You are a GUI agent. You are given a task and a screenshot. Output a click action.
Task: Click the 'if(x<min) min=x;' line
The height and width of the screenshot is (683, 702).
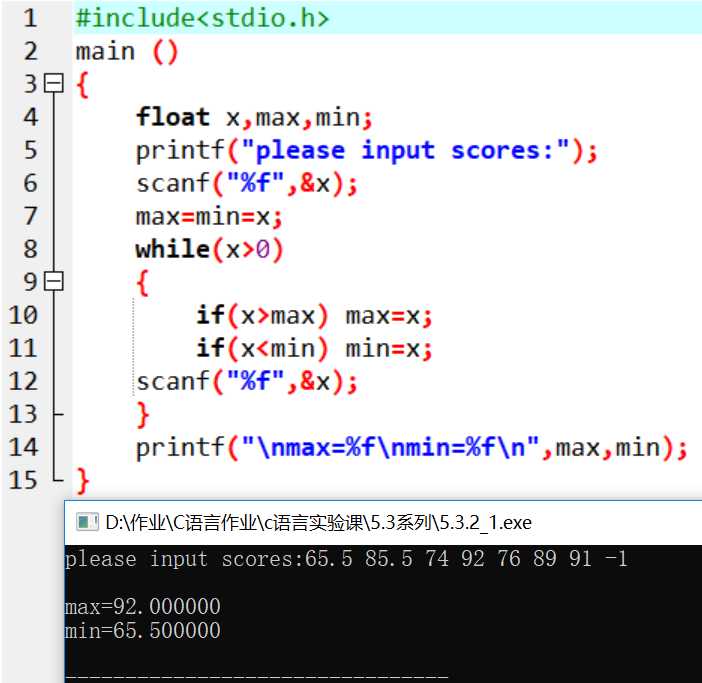point(314,349)
